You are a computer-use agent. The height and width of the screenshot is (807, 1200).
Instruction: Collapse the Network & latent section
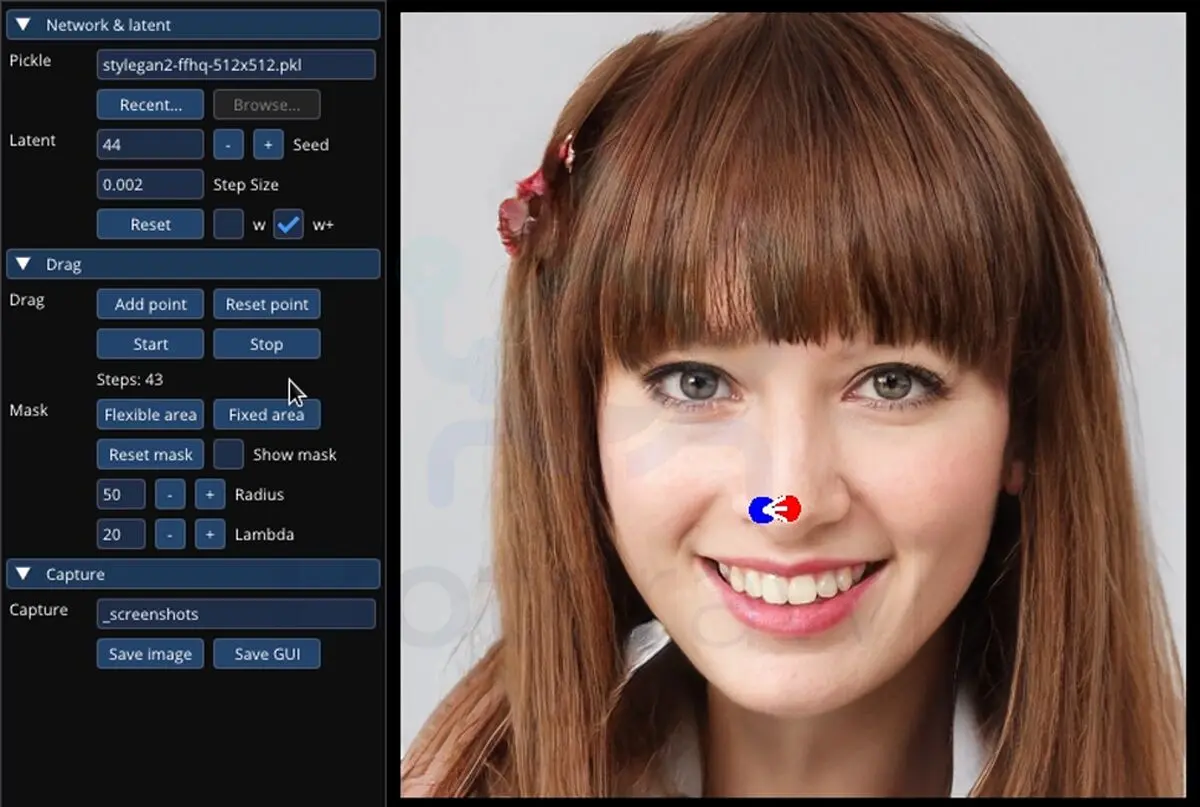pyautogui.click(x=194, y=24)
